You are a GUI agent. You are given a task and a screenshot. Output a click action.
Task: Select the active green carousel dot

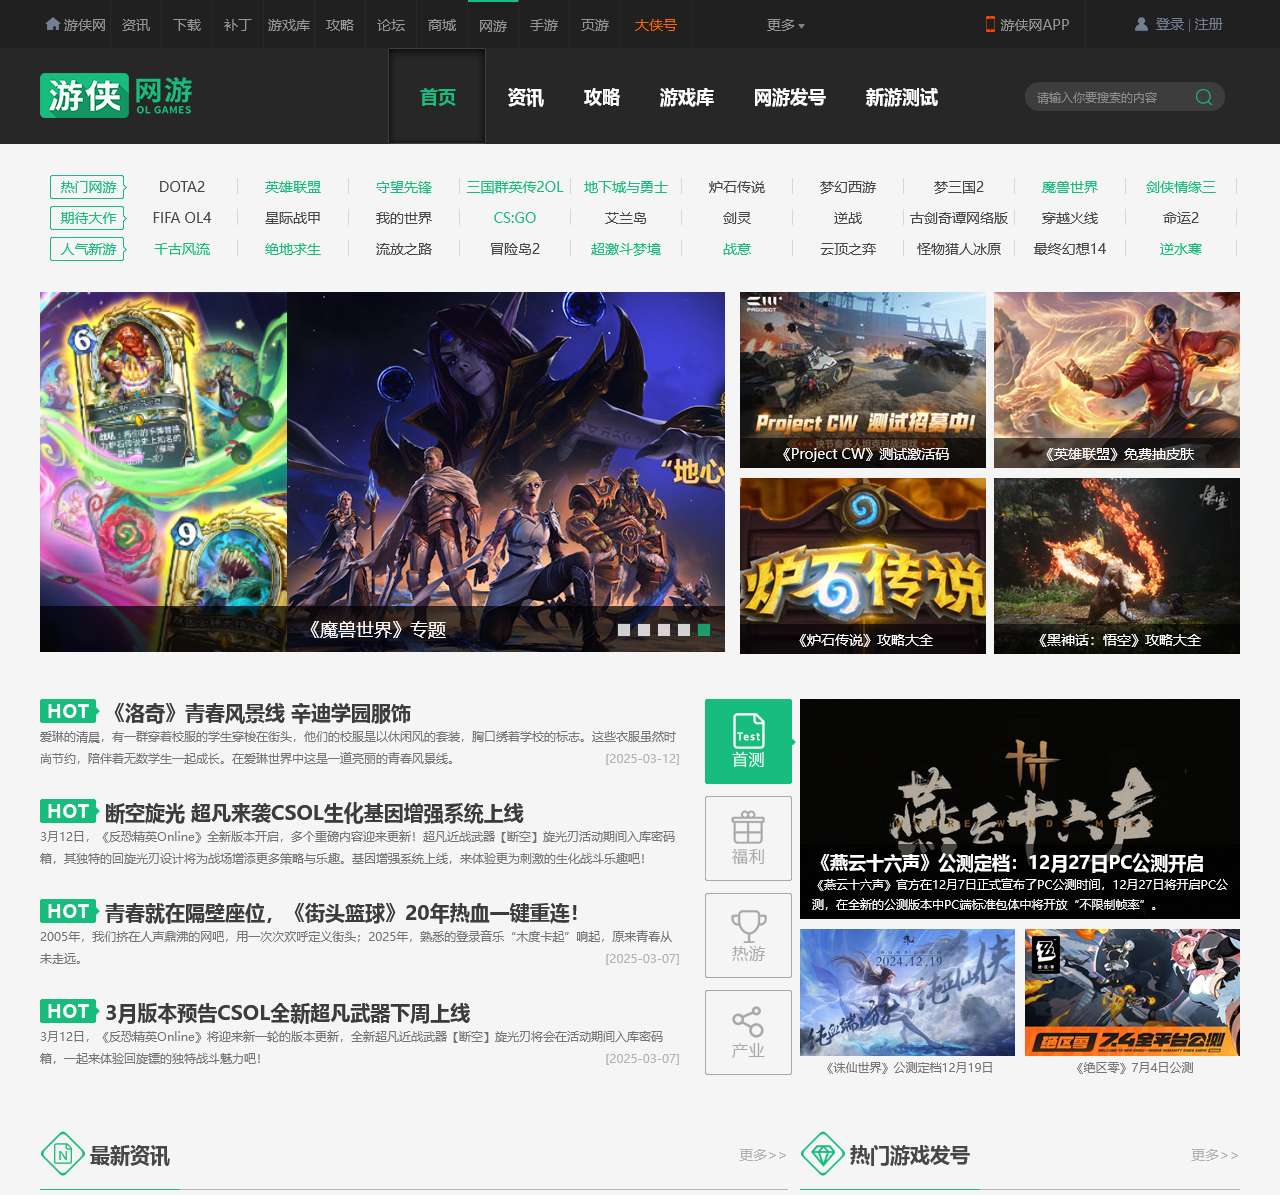coord(704,630)
